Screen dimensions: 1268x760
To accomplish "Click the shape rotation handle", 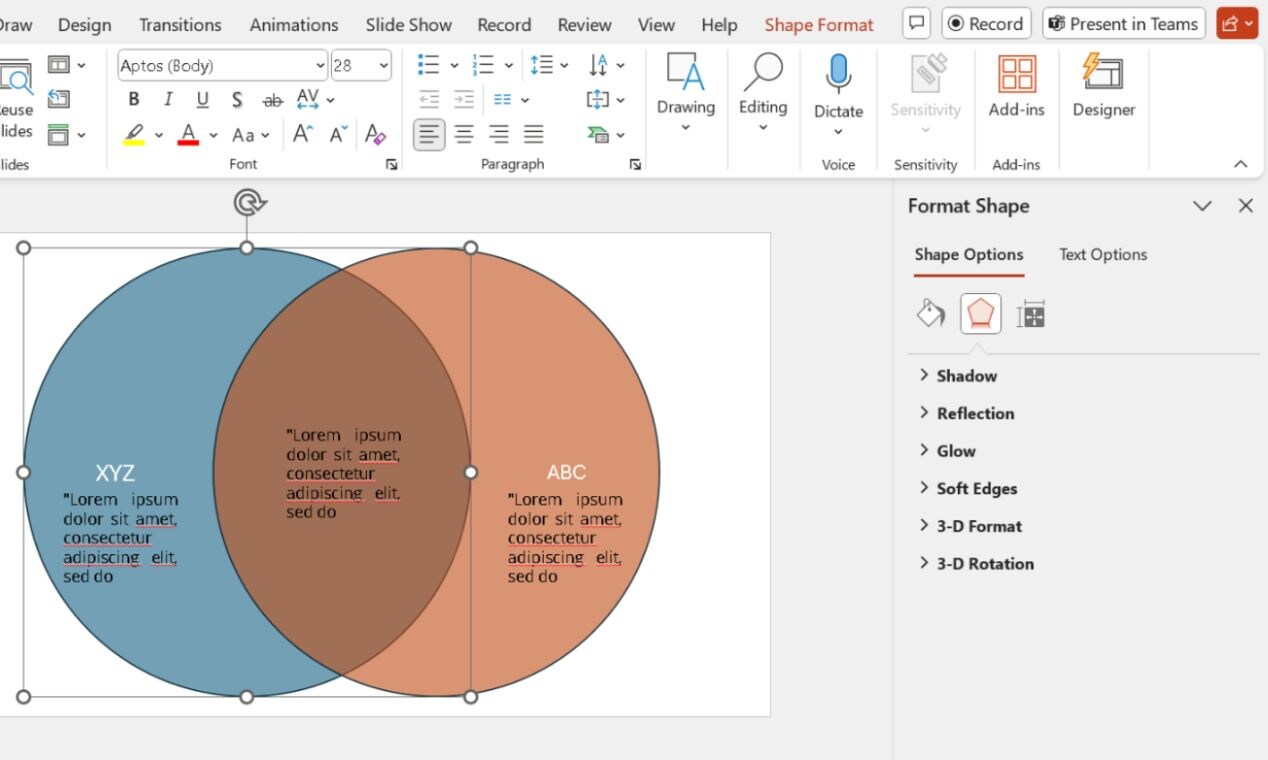I will 248,203.
